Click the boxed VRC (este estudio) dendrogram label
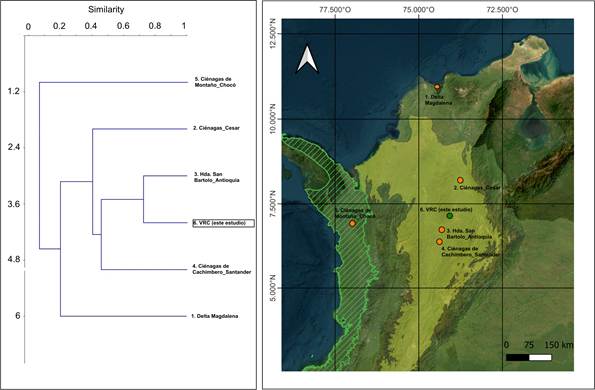Viewport: 595px width, 390px height. 224,223
